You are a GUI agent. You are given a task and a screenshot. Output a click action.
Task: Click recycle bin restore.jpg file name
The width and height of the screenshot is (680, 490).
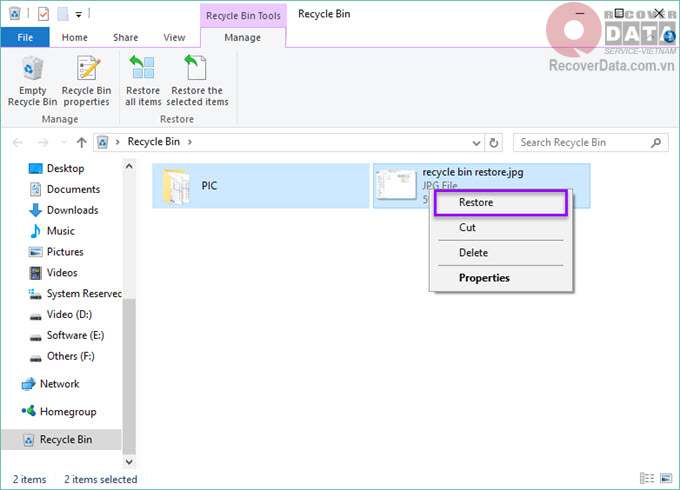[473, 172]
